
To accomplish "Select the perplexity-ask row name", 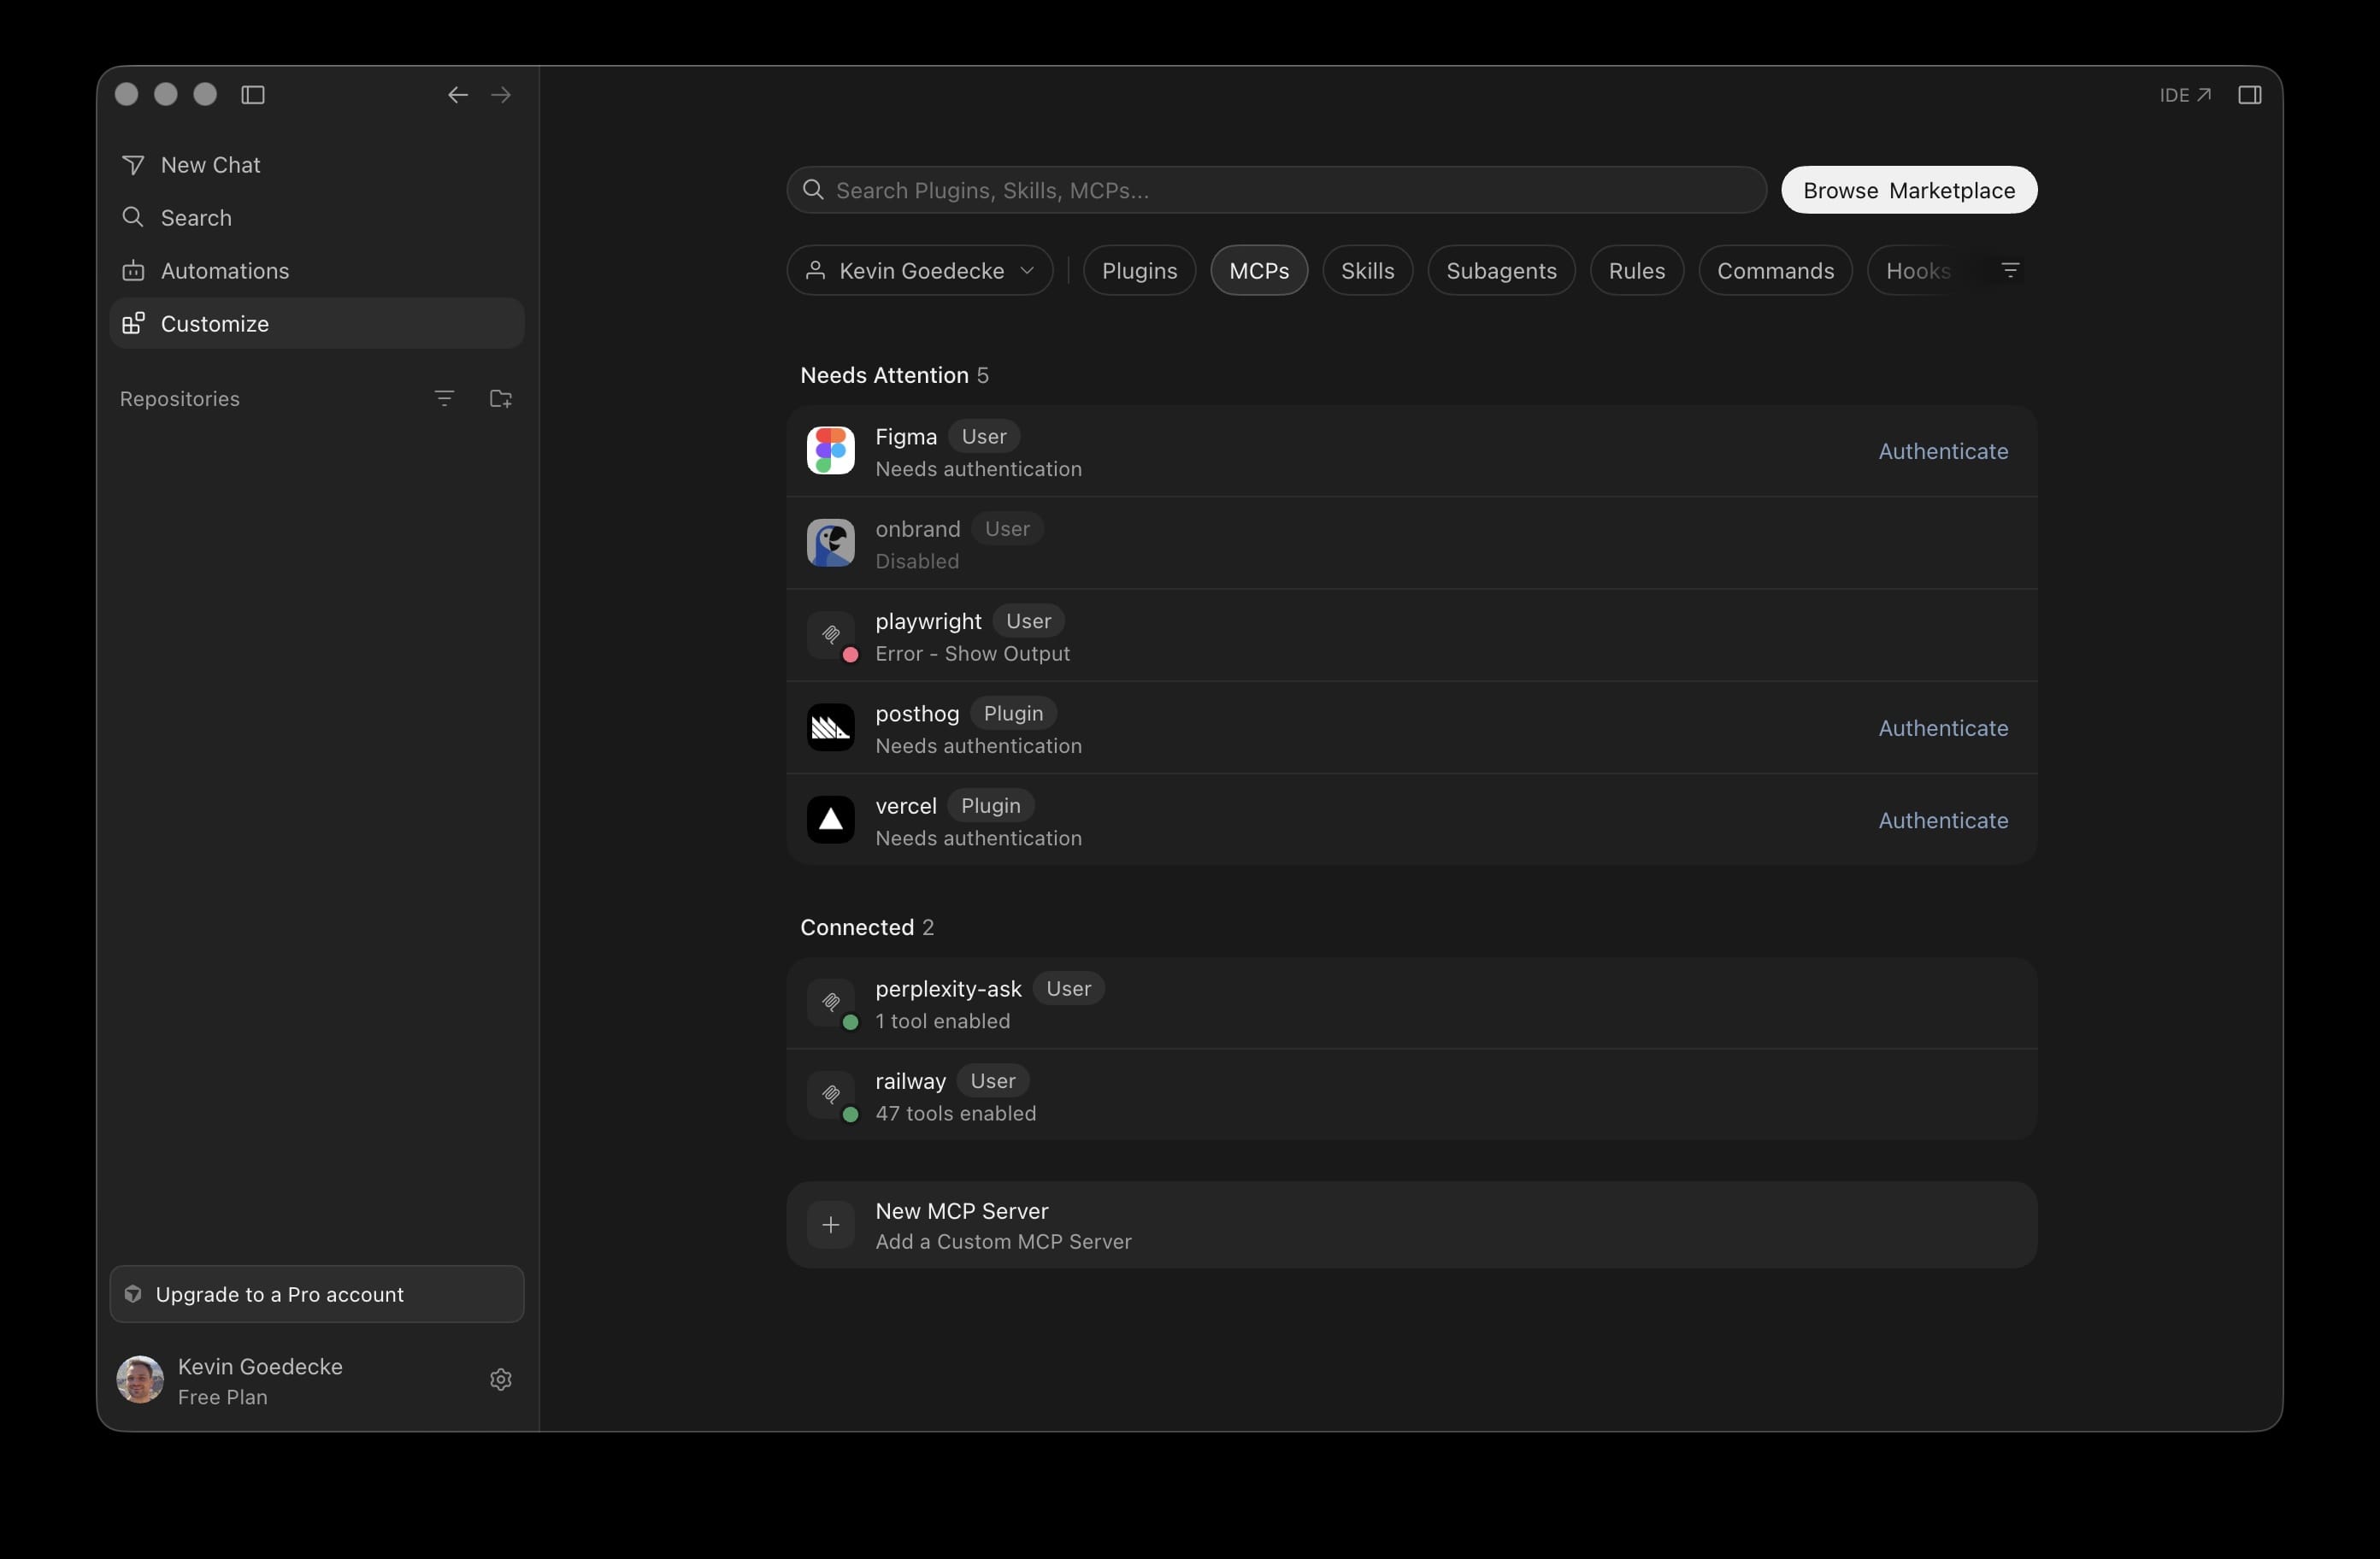I will 948,989.
